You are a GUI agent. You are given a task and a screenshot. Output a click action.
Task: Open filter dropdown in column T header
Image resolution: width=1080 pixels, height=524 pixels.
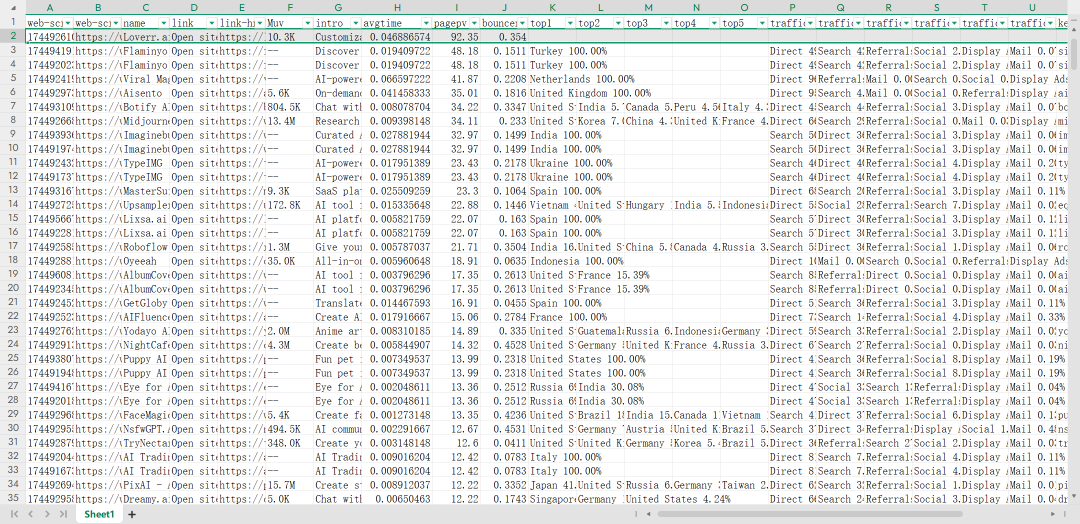click(x=1001, y=23)
